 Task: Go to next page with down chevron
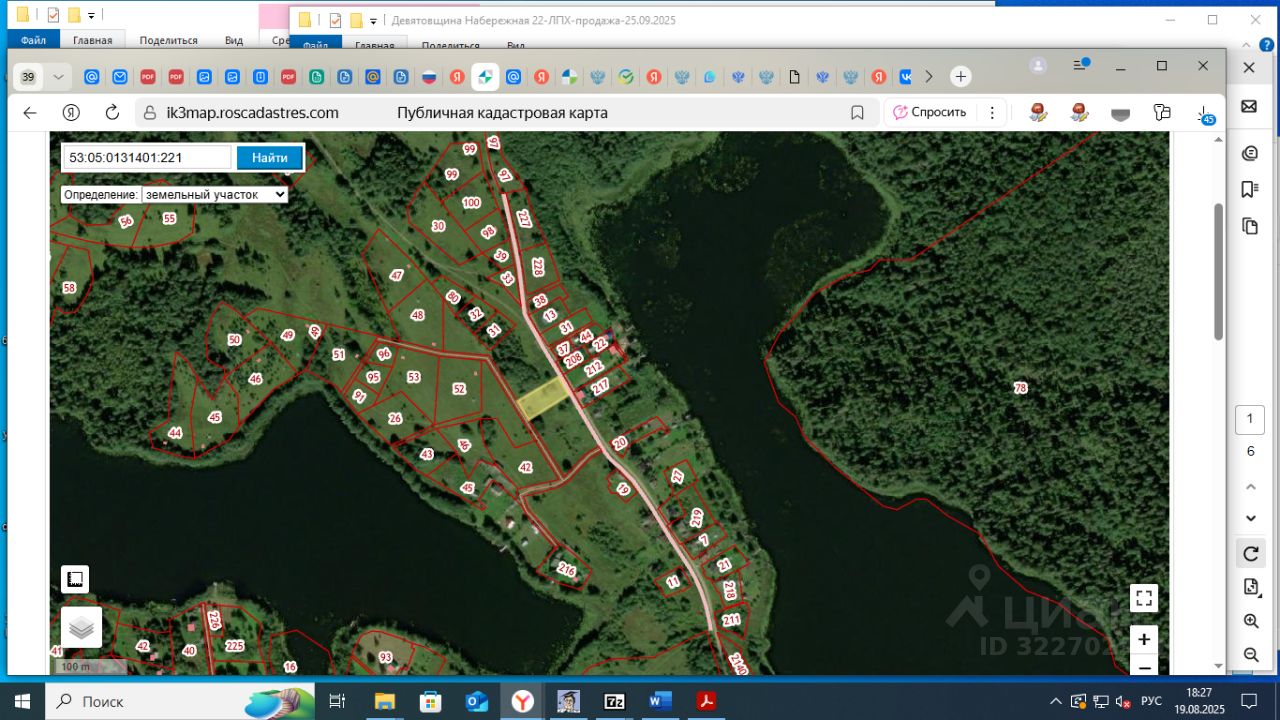click(x=1250, y=518)
